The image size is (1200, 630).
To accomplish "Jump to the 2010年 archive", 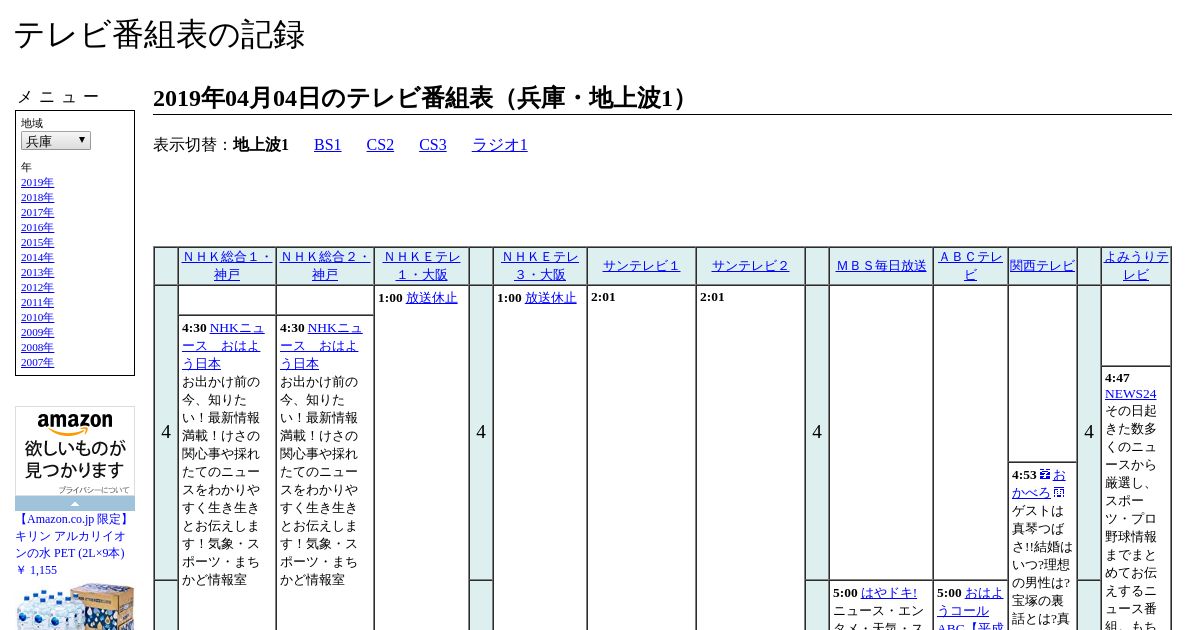I will [37, 317].
